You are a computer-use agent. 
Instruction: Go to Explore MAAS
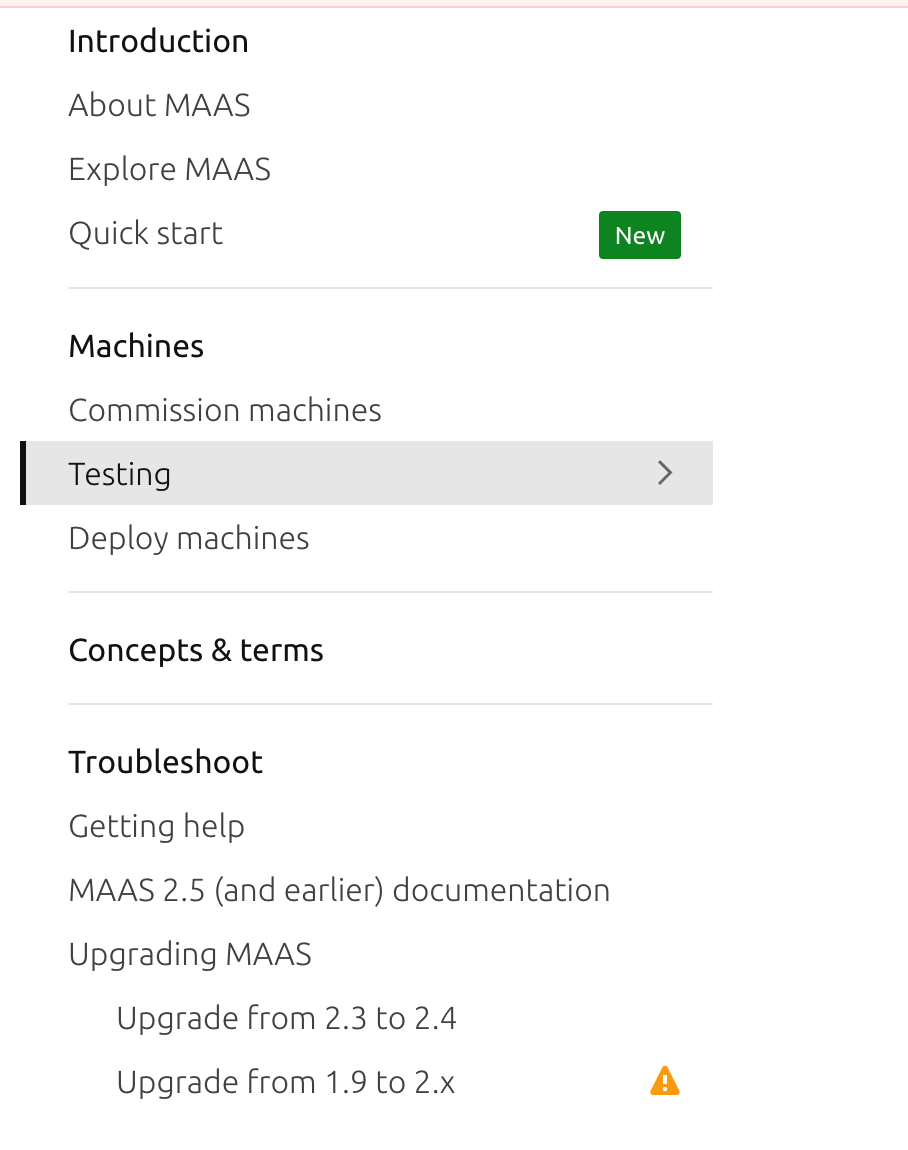[169, 169]
